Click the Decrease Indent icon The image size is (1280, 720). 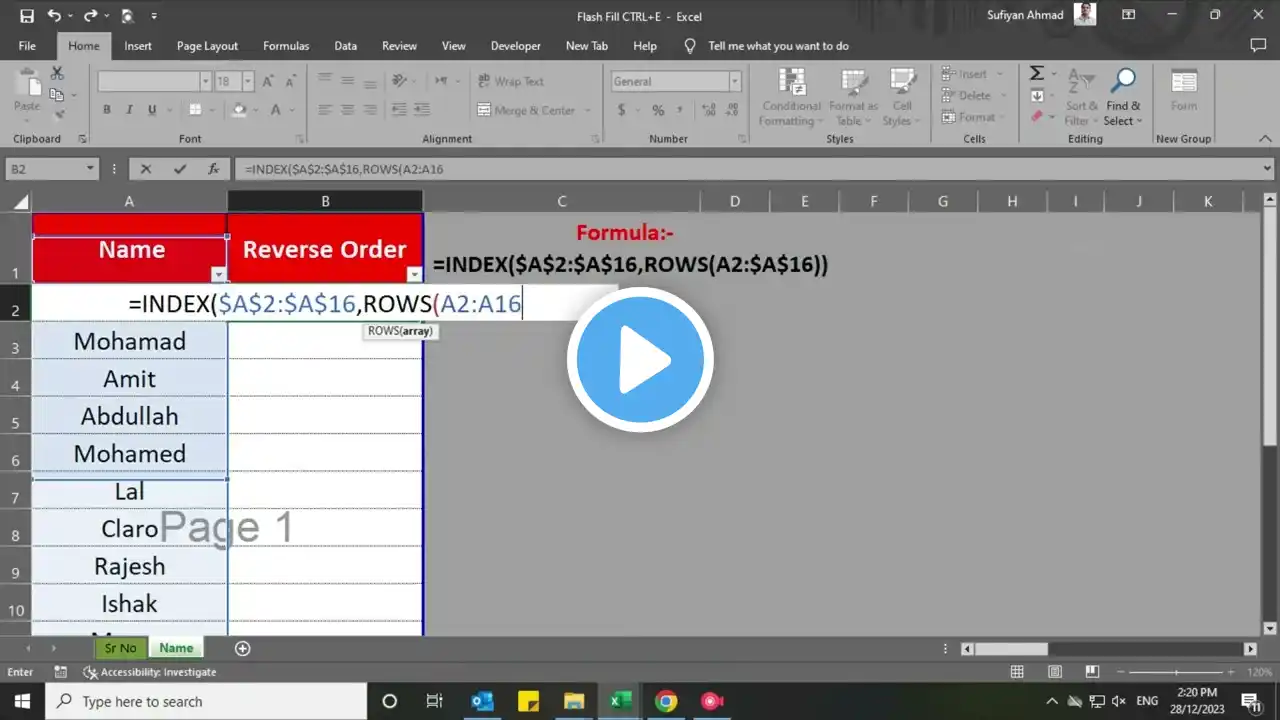point(398,110)
